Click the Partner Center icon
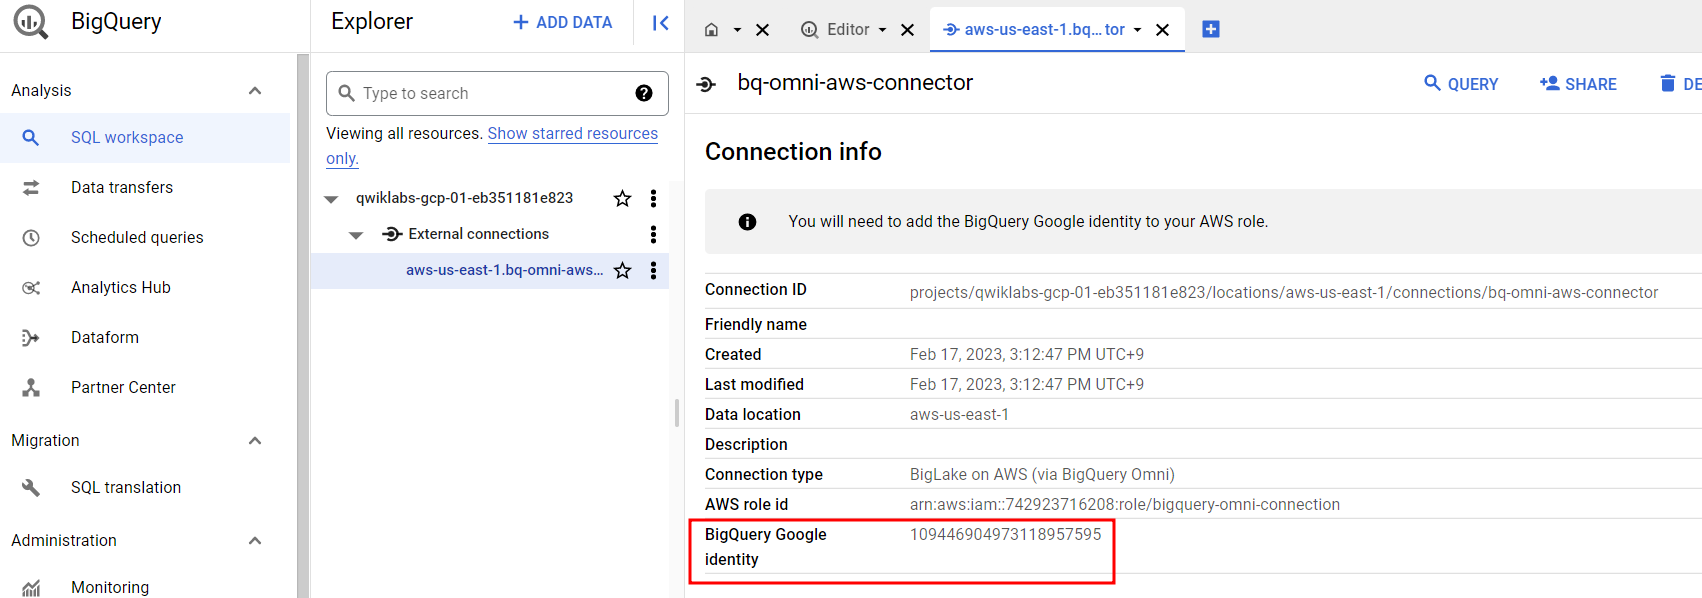The width and height of the screenshot is (1702, 598). point(31,388)
